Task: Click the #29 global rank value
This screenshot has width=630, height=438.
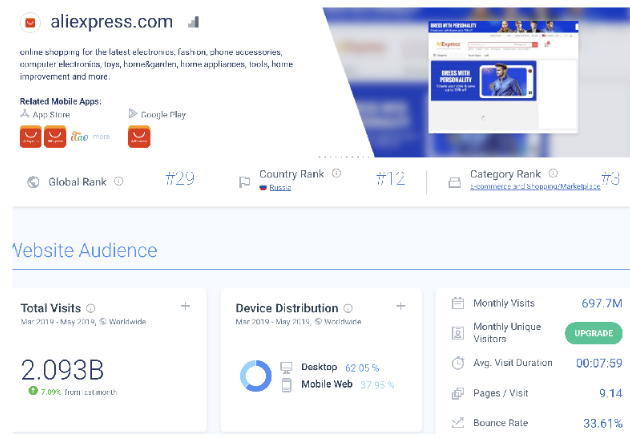Action: pos(180,178)
